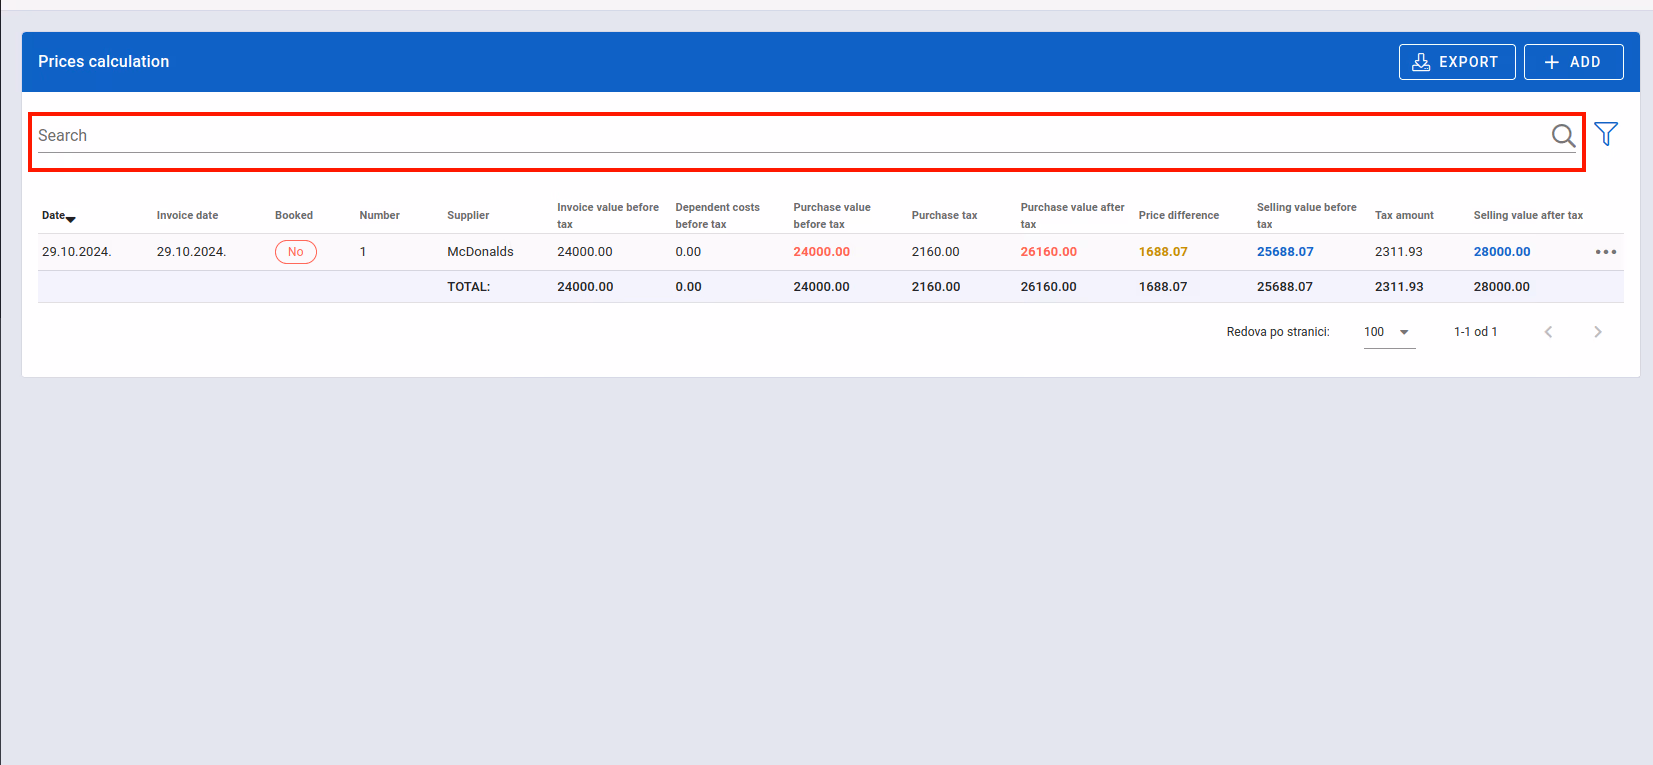Screen dimensions: 1653x765
Task: Open rows per page dropdown showing 100
Action: point(1389,332)
